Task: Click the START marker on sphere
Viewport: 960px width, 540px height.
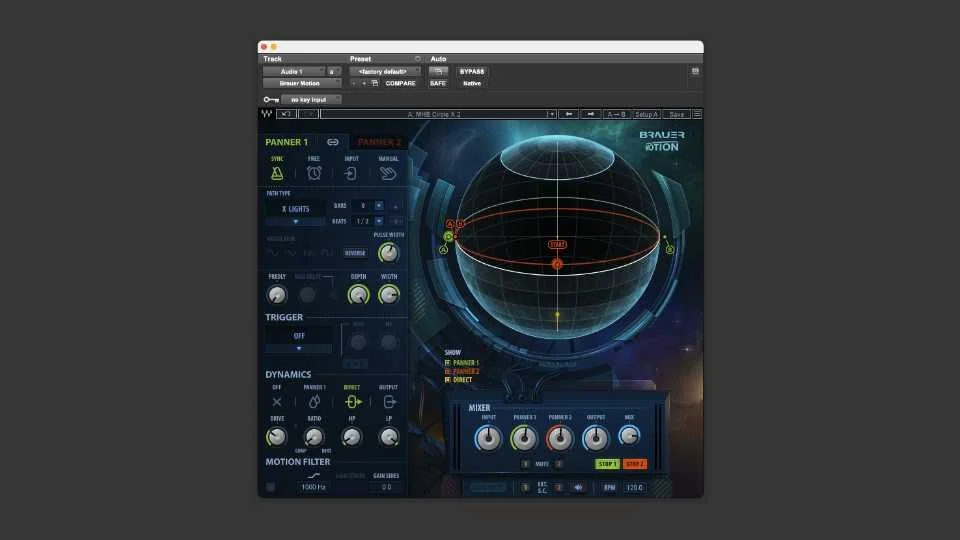Action: click(557, 244)
